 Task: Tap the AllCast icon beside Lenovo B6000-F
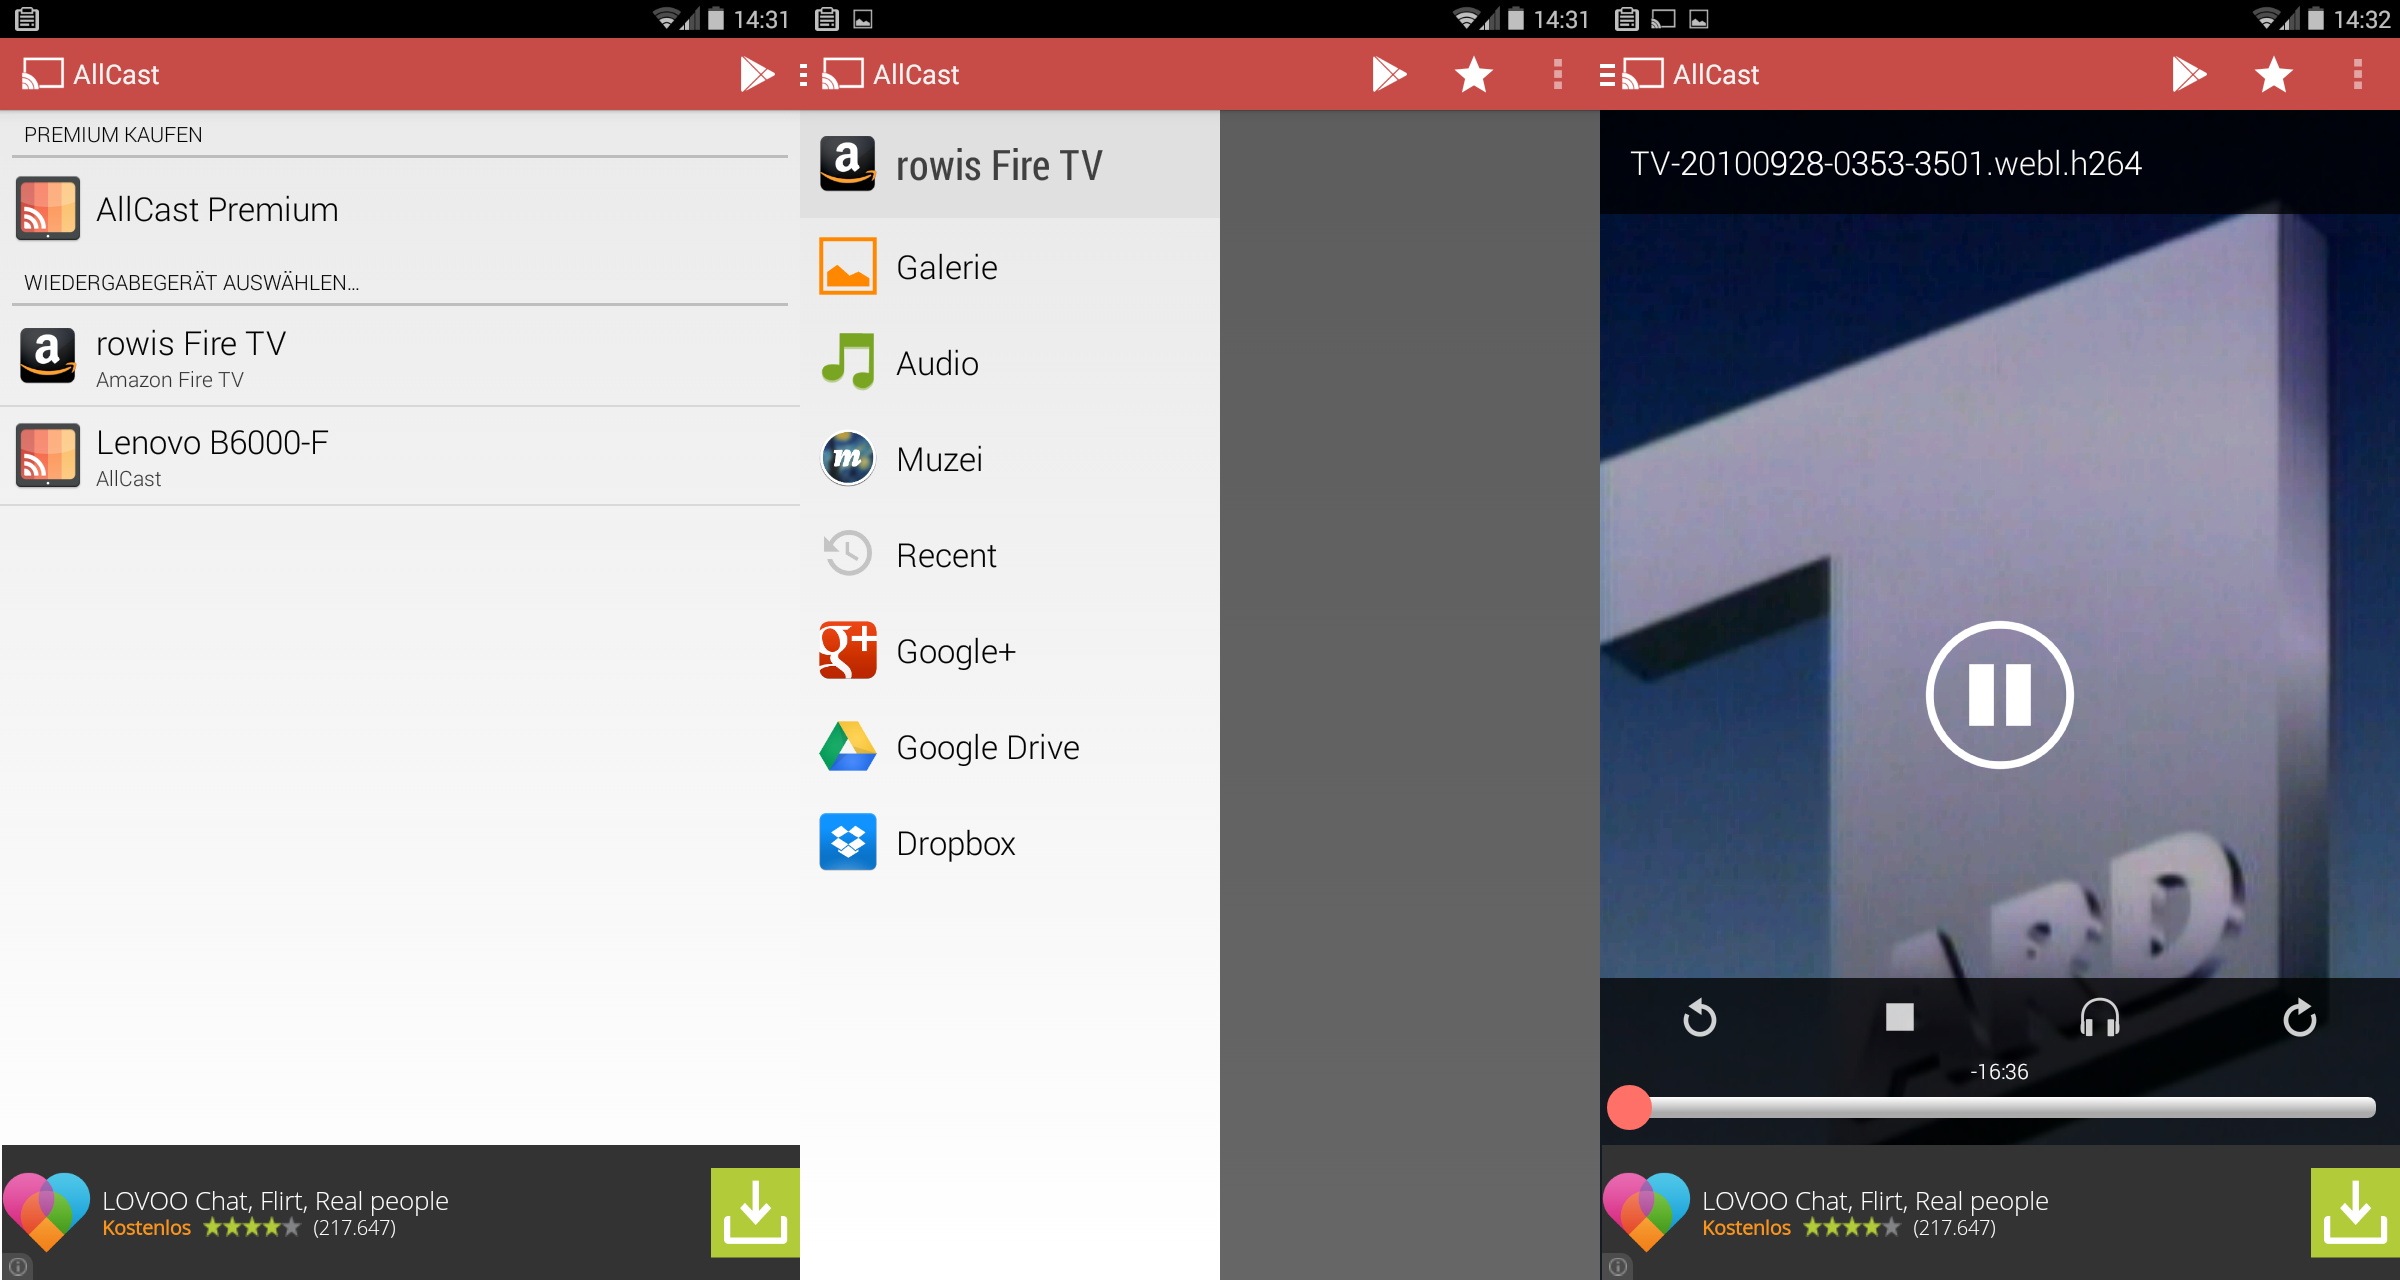48,455
